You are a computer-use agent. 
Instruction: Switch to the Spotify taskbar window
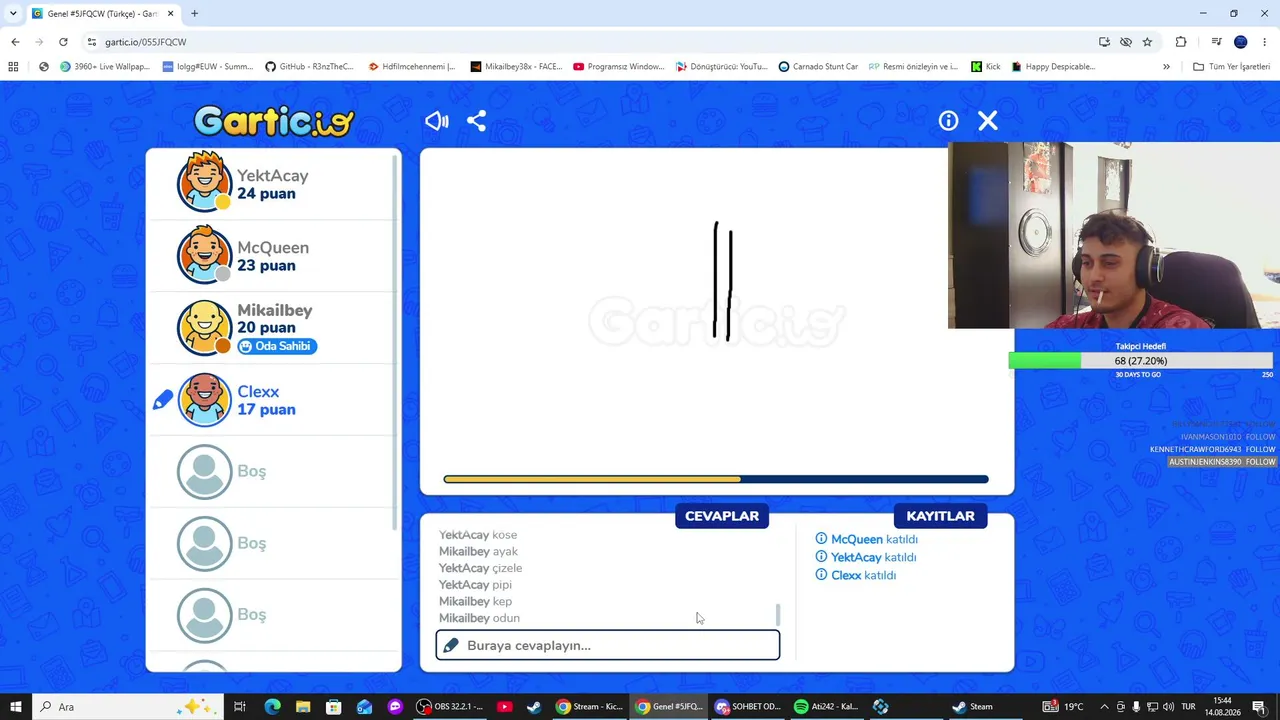tap(827, 707)
